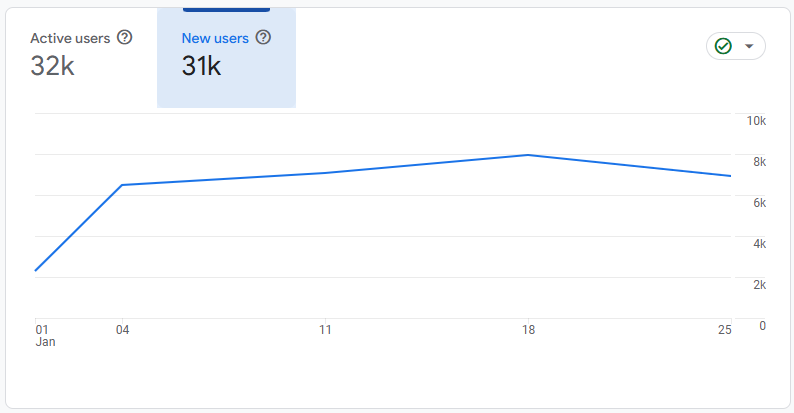The width and height of the screenshot is (794, 413).
Task: Click the green data quality checkmark icon
Action: click(723, 46)
